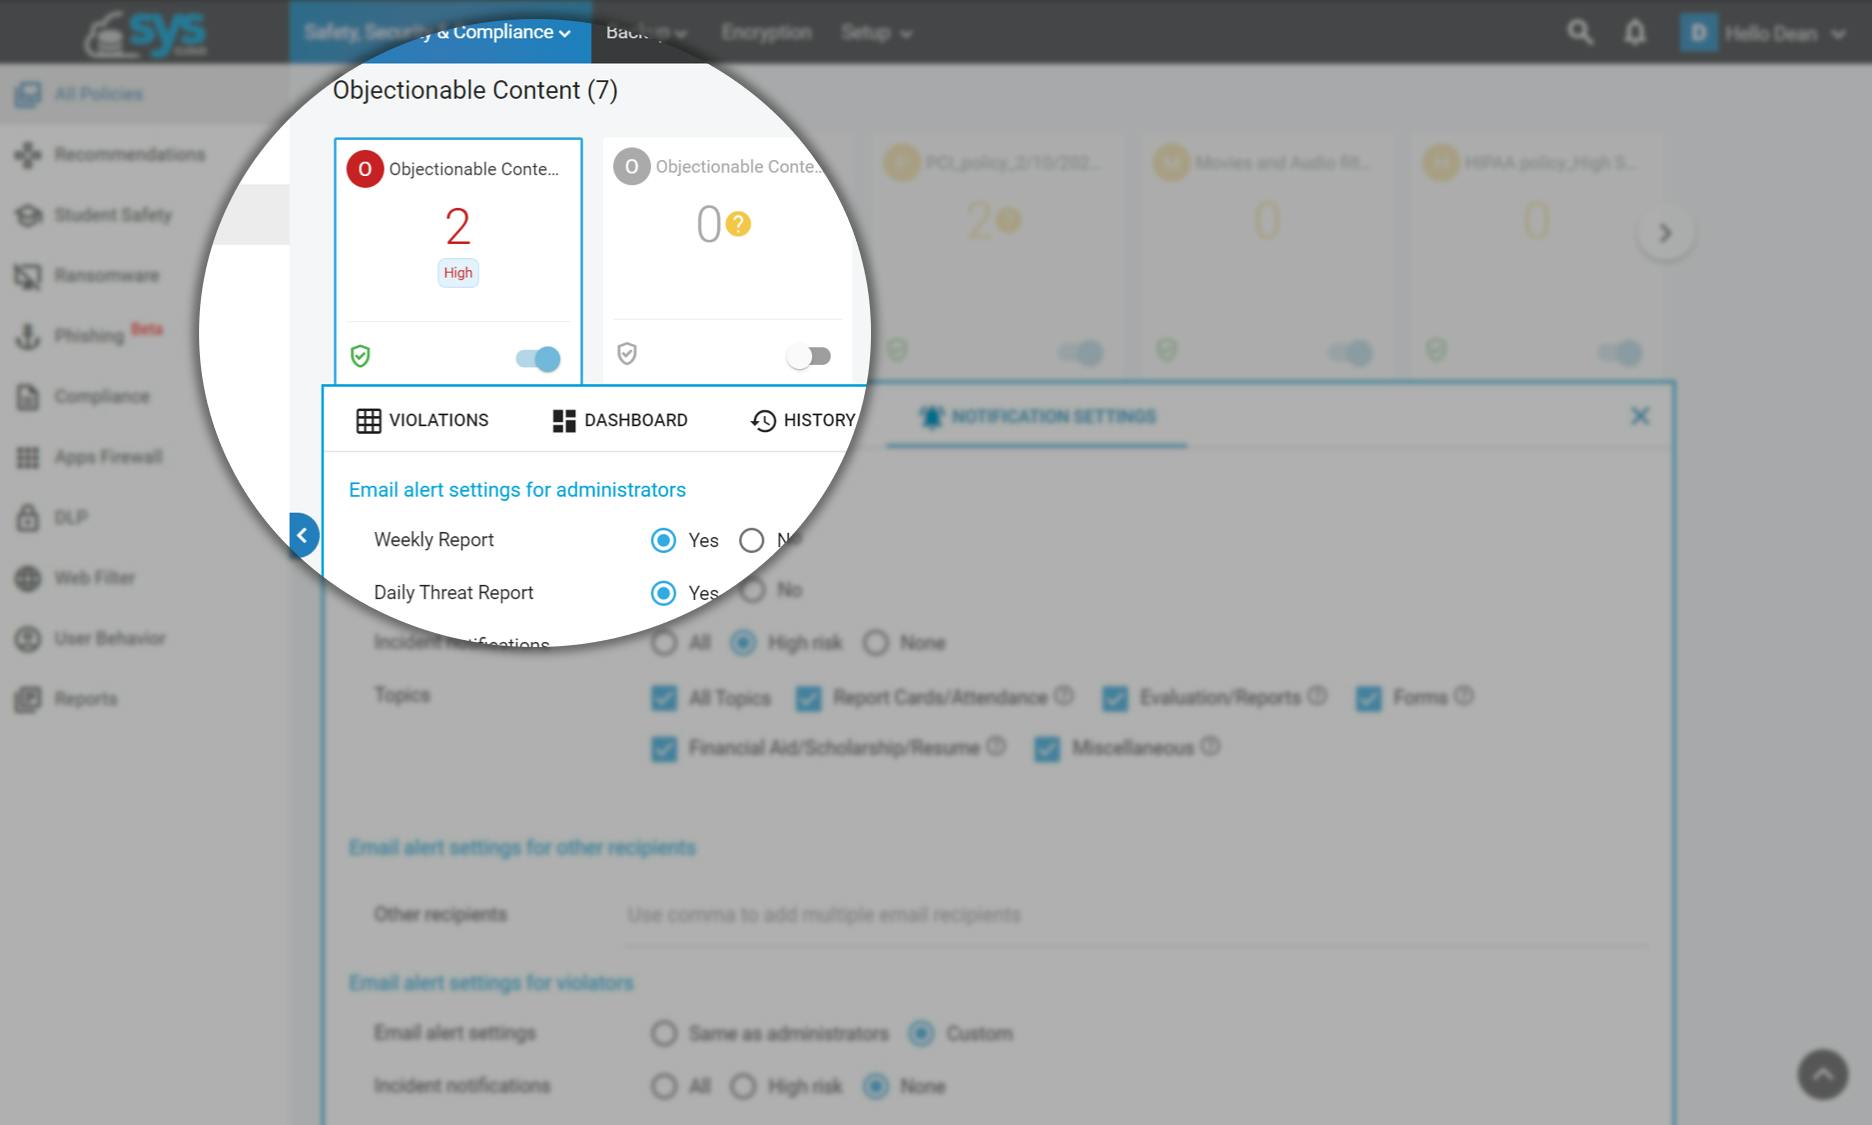Select Ransomware from the sidebar
This screenshot has width=1872, height=1125.
click(x=106, y=275)
